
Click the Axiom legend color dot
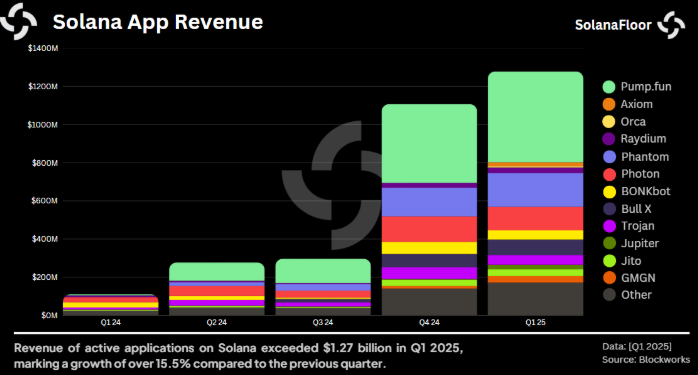(x=609, y=104)
